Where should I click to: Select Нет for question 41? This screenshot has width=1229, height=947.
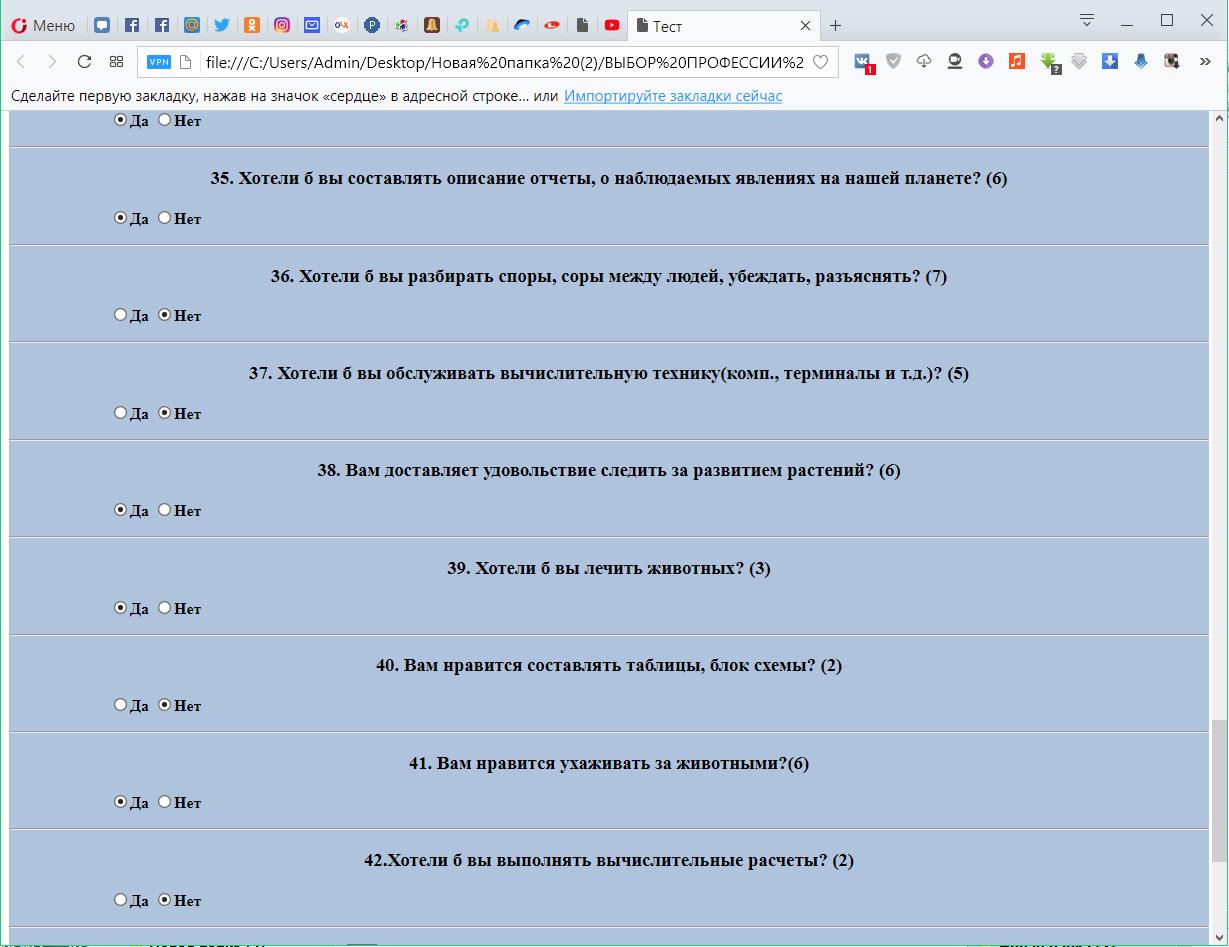[165, 801]
